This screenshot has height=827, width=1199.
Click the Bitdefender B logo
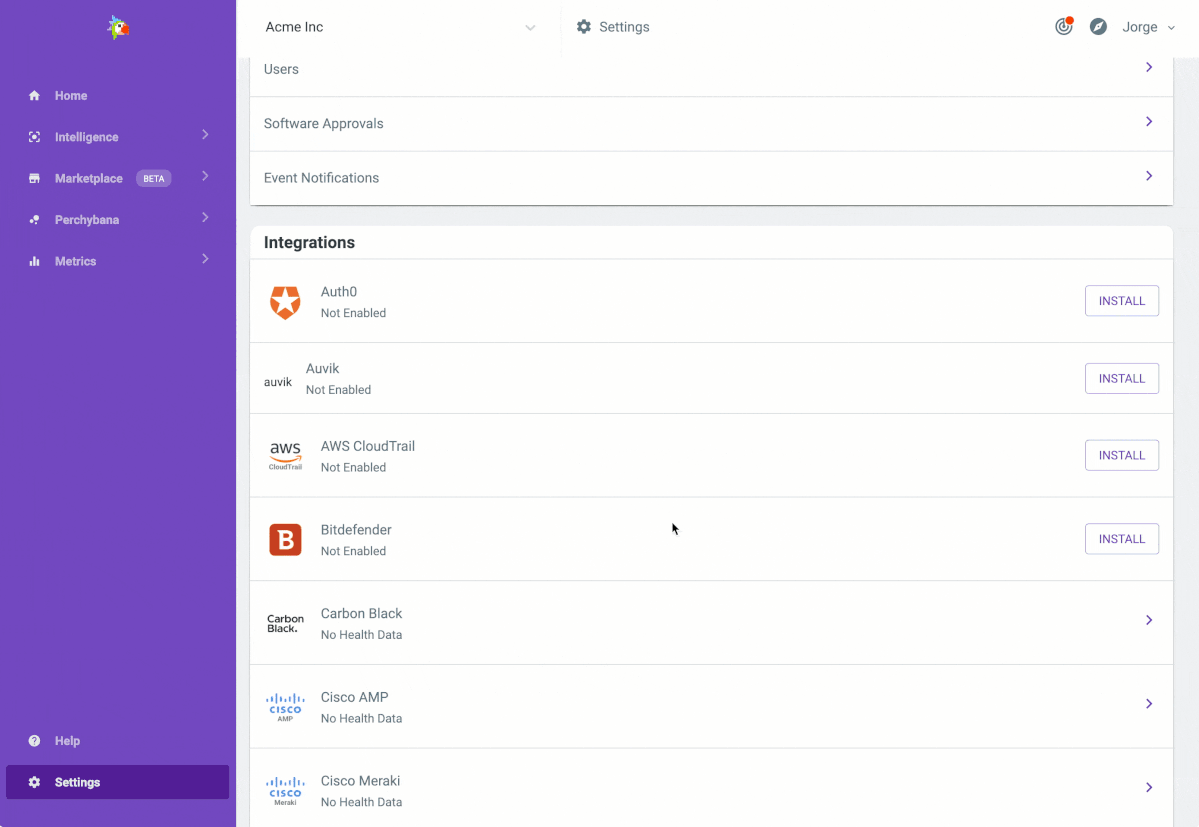pos(285,540)
